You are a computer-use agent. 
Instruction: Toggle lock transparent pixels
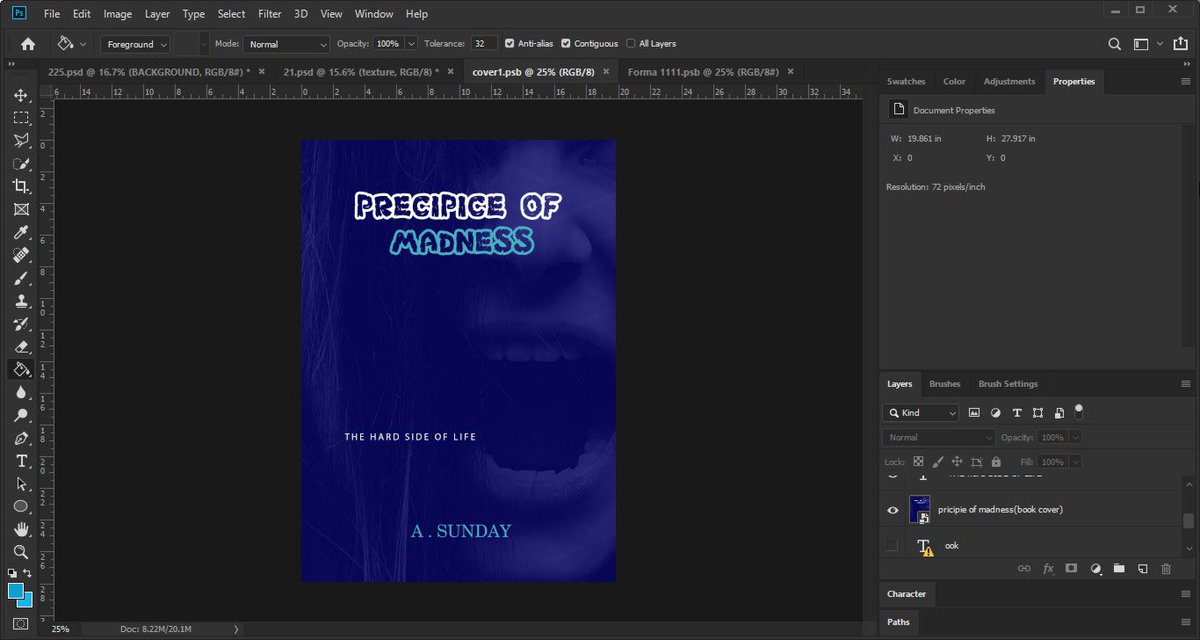pos(918,462)
